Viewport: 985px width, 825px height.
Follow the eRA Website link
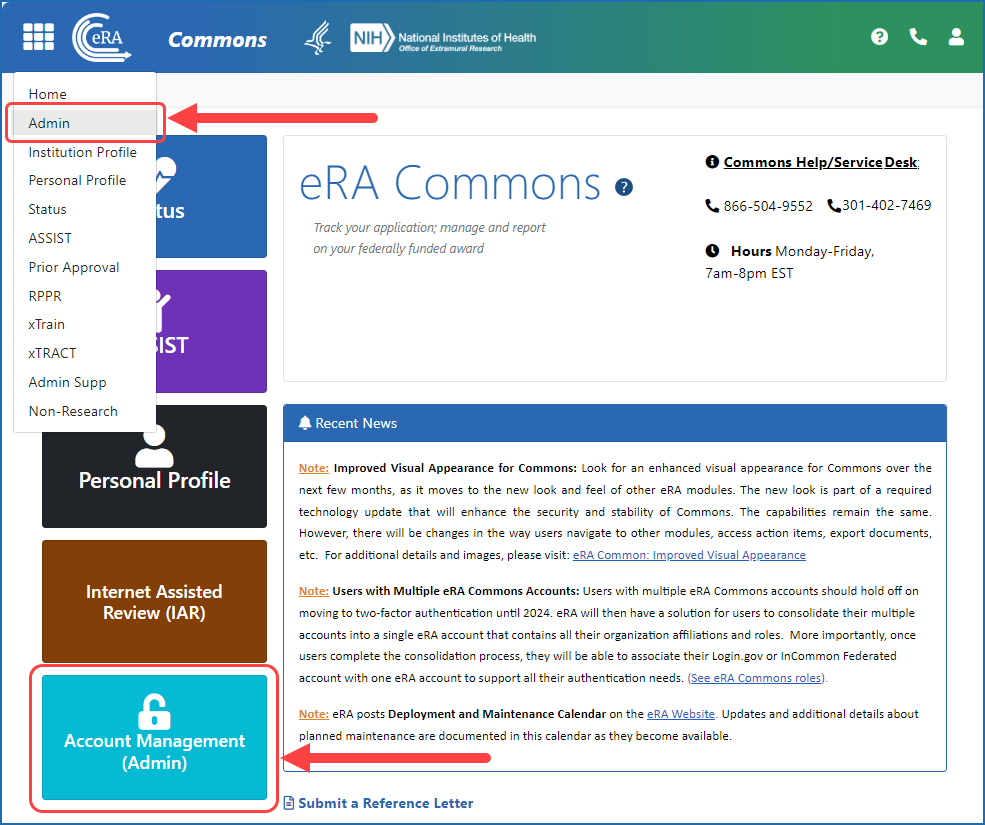[681, 714]
